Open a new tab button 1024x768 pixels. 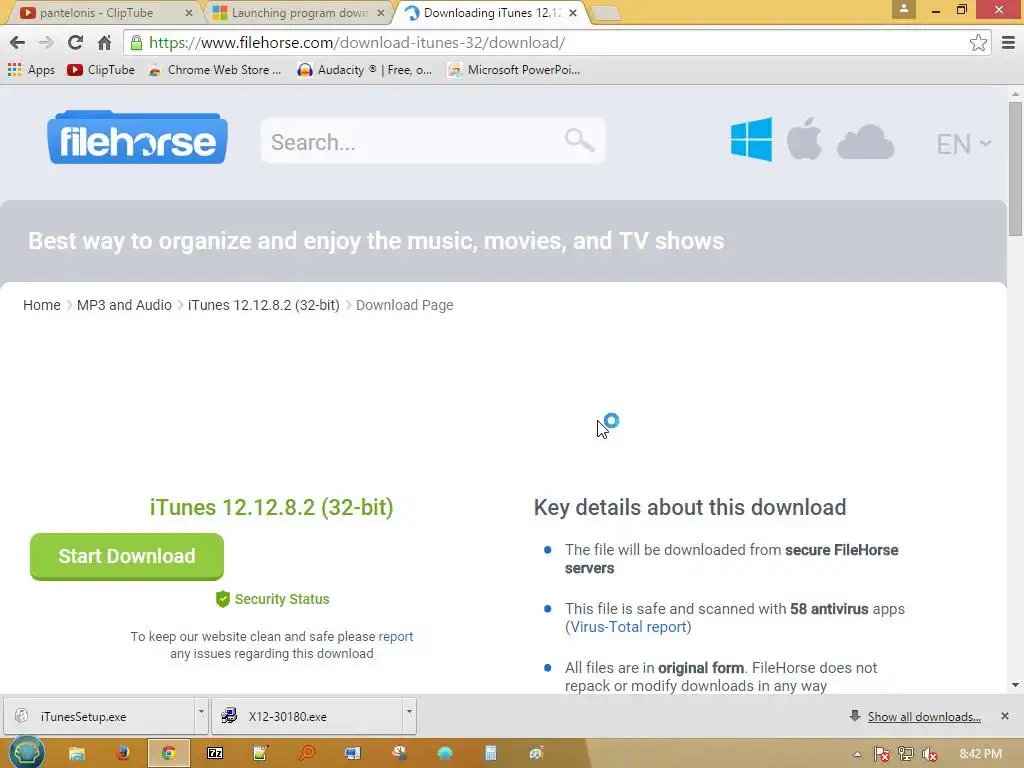coord(605,14)
